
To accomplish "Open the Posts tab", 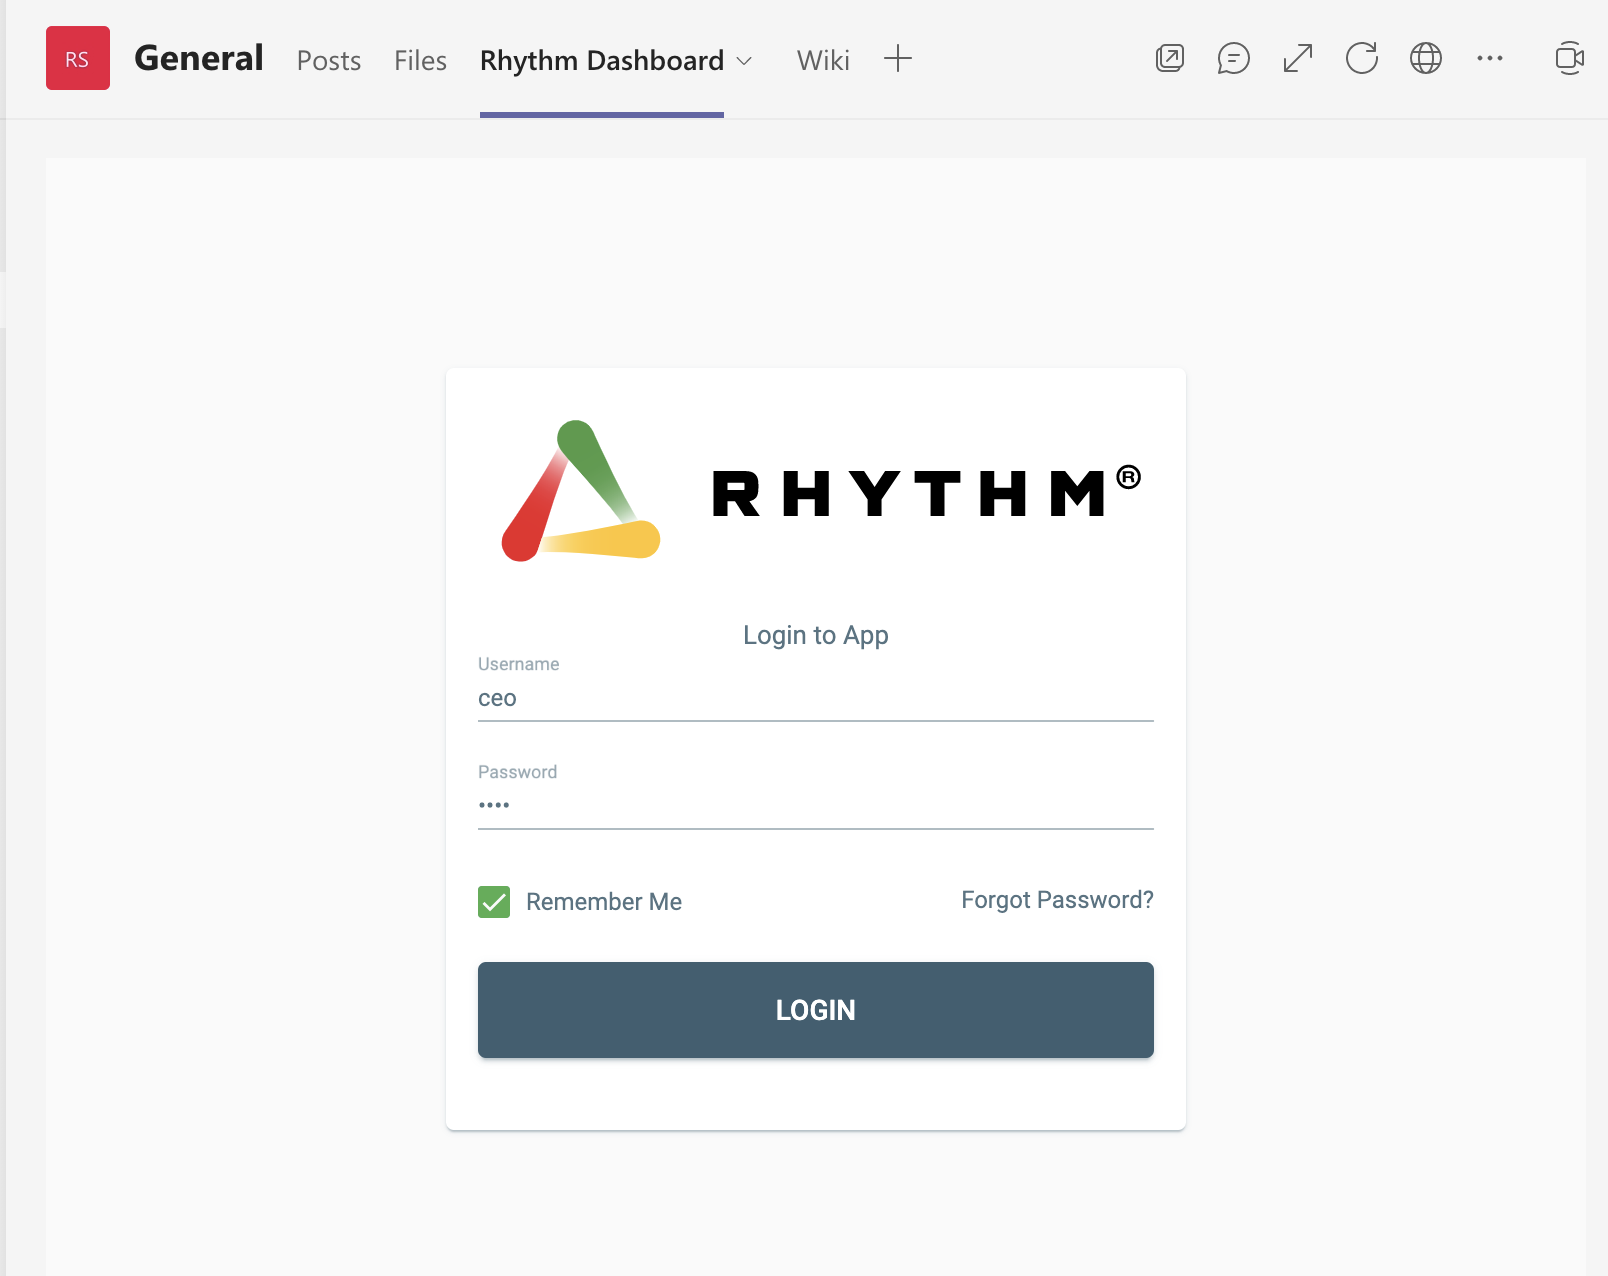I will [329, 61].
